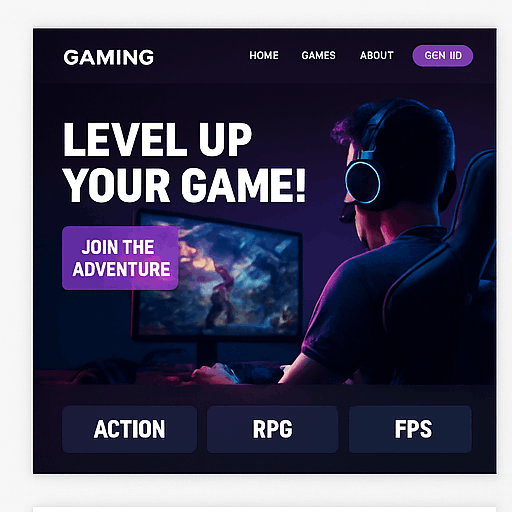
Task: Click the LEVEL UP headline line
Action: tap(157, 140)
